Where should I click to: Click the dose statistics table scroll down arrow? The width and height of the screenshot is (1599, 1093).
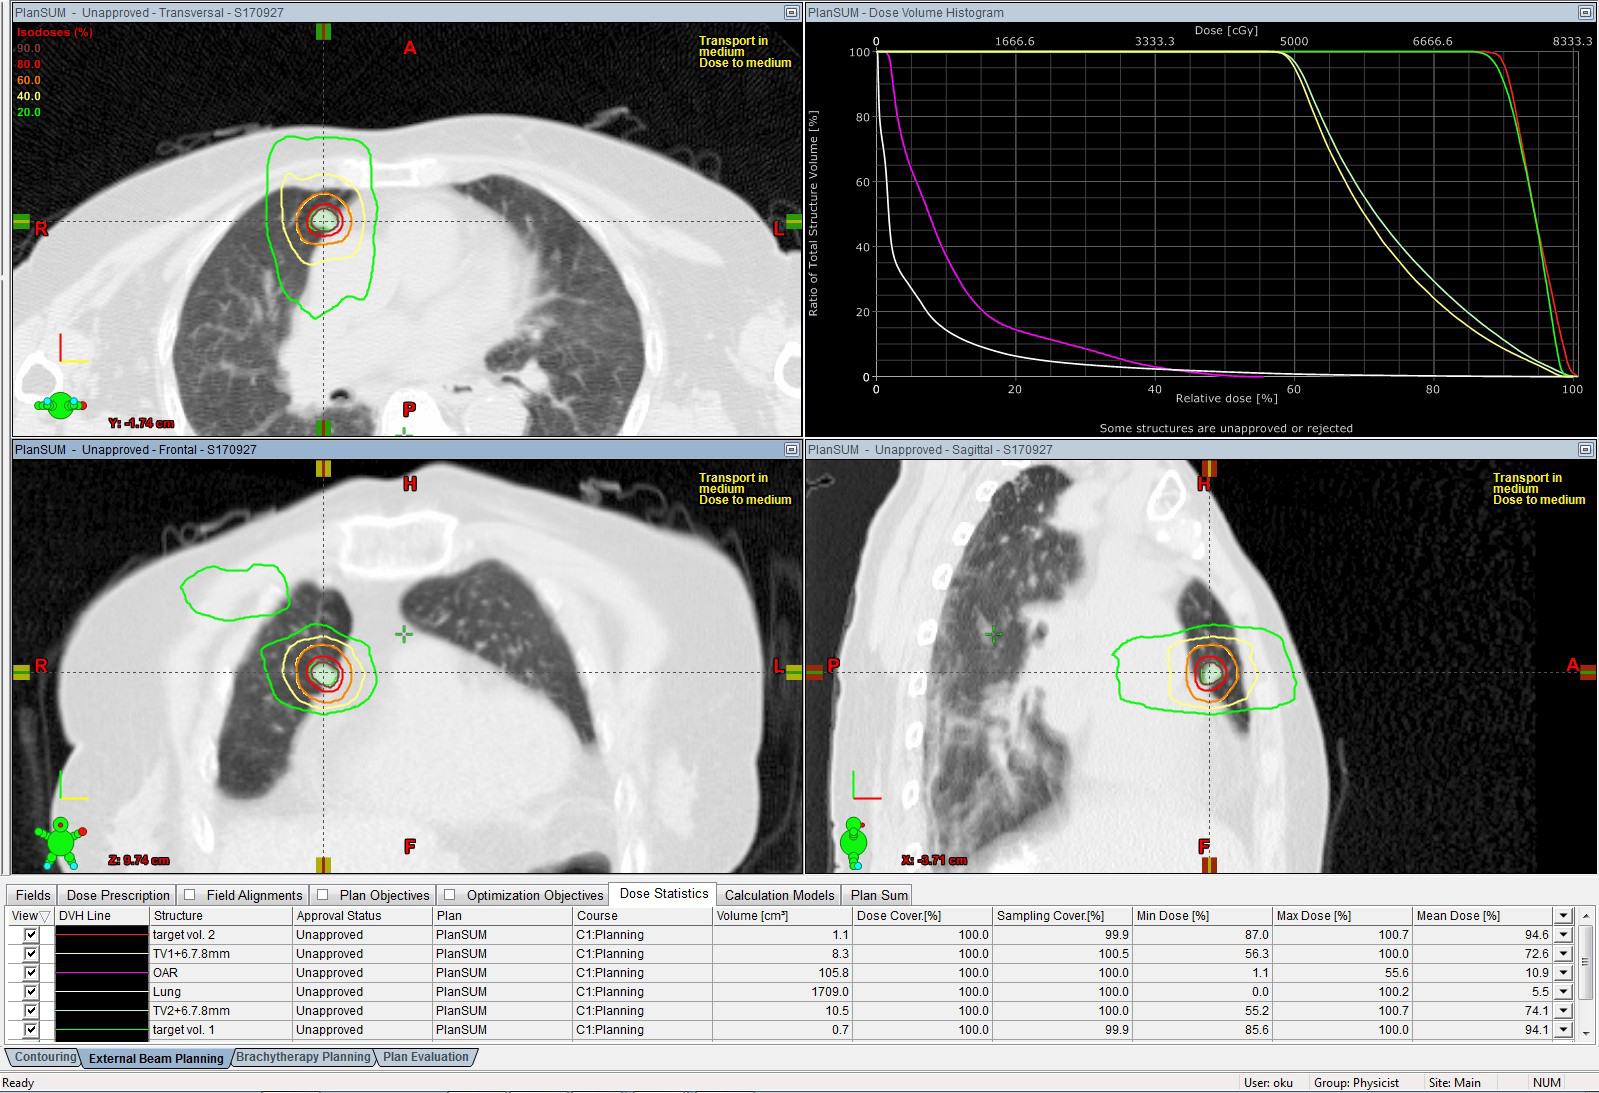pos(1586,1032)
